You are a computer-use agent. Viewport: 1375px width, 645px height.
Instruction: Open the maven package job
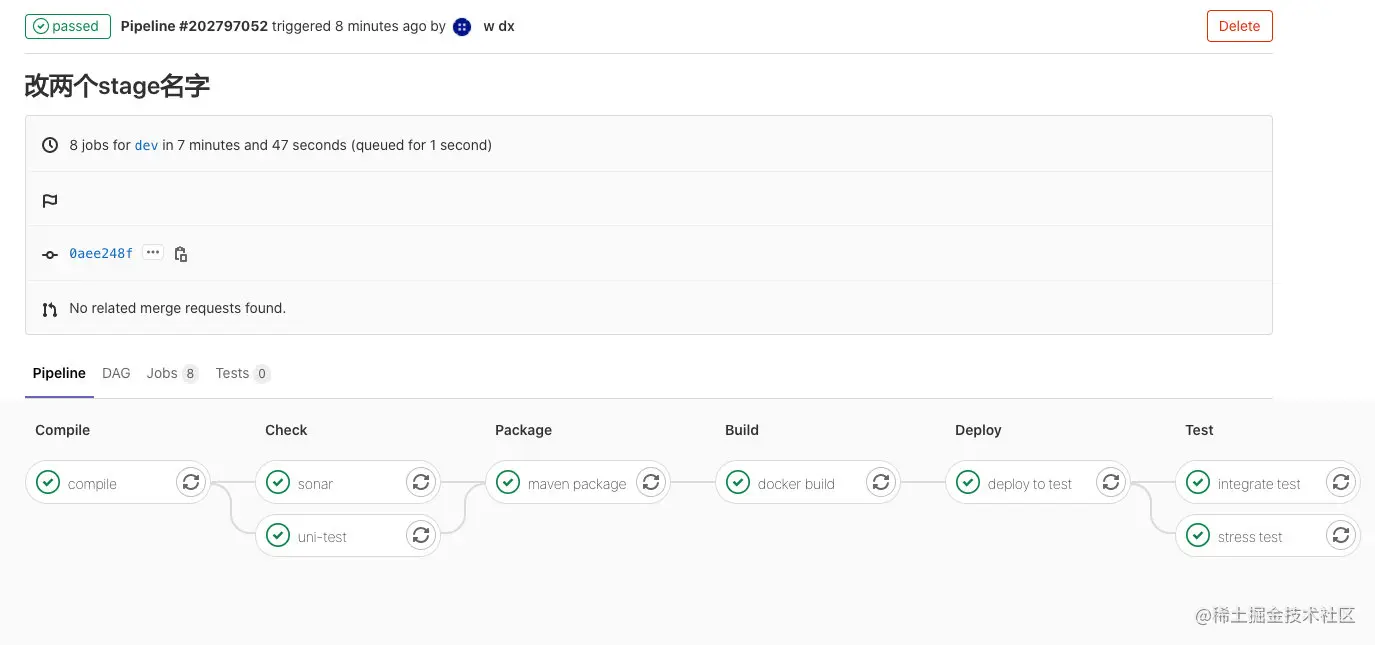pyautogui.click(x=577, y=484)
